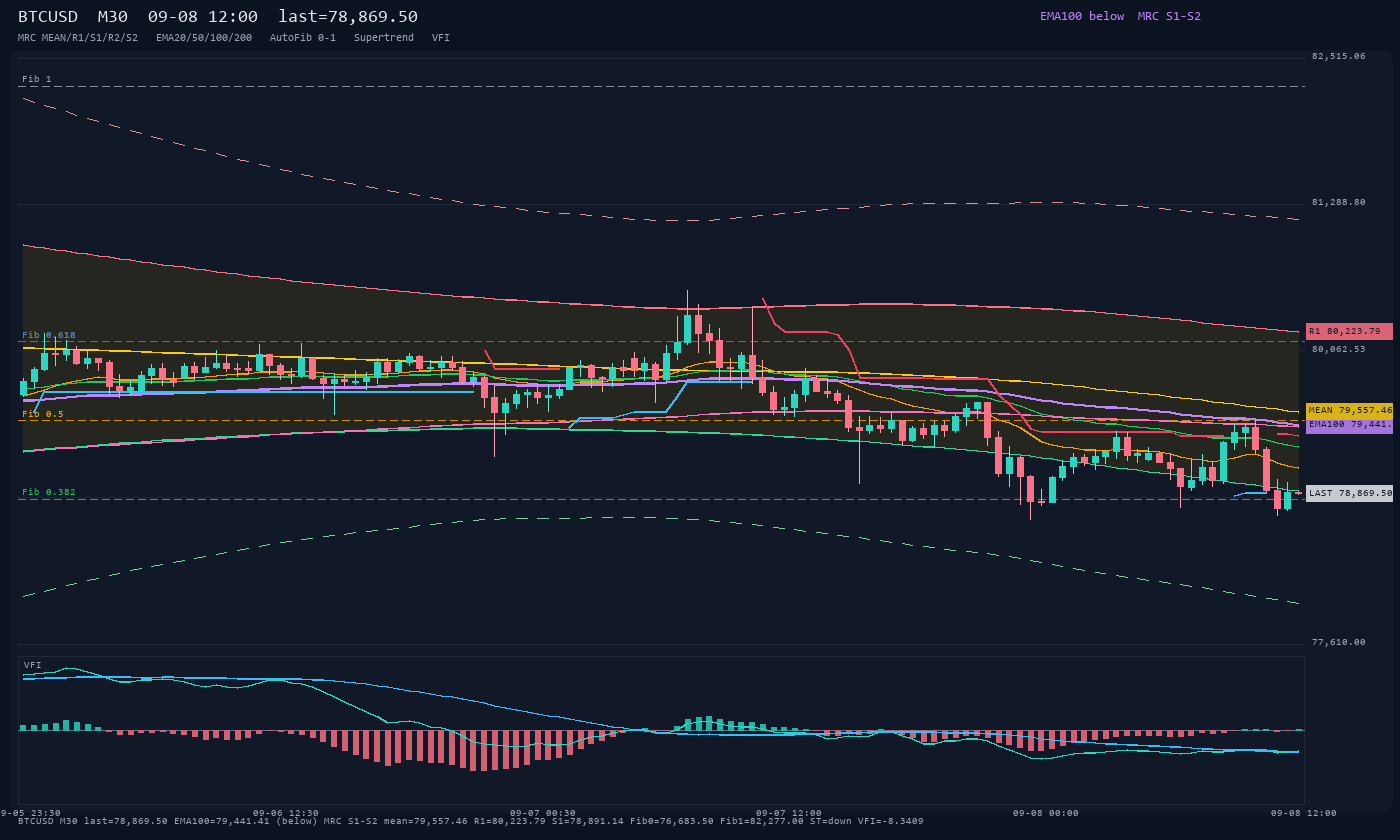Select the EMA20/50/100/200 indicator legend
1400x840 pixels.
[x=204, y=38]
